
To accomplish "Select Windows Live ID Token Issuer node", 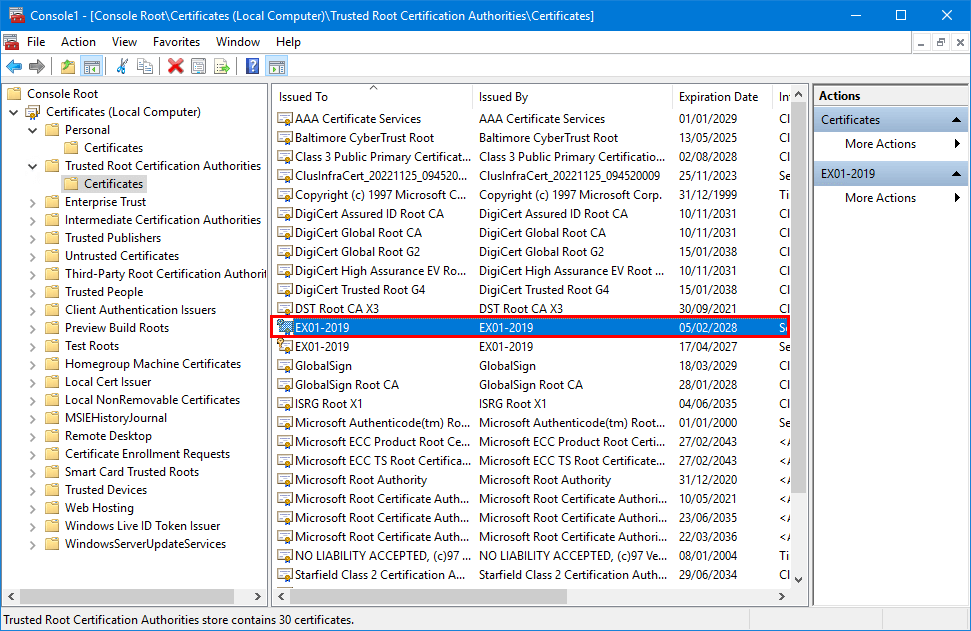I will 142,526.
